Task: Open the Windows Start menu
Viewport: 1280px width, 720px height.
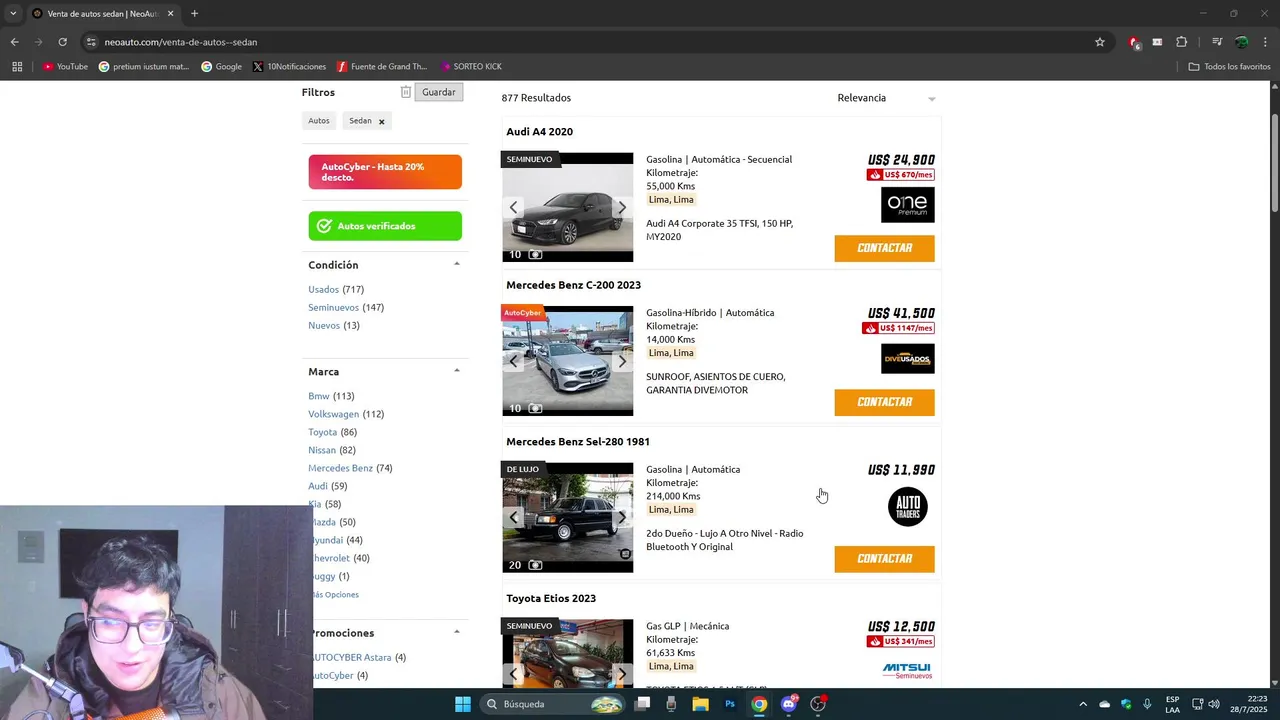Action: tap(463, 704)
